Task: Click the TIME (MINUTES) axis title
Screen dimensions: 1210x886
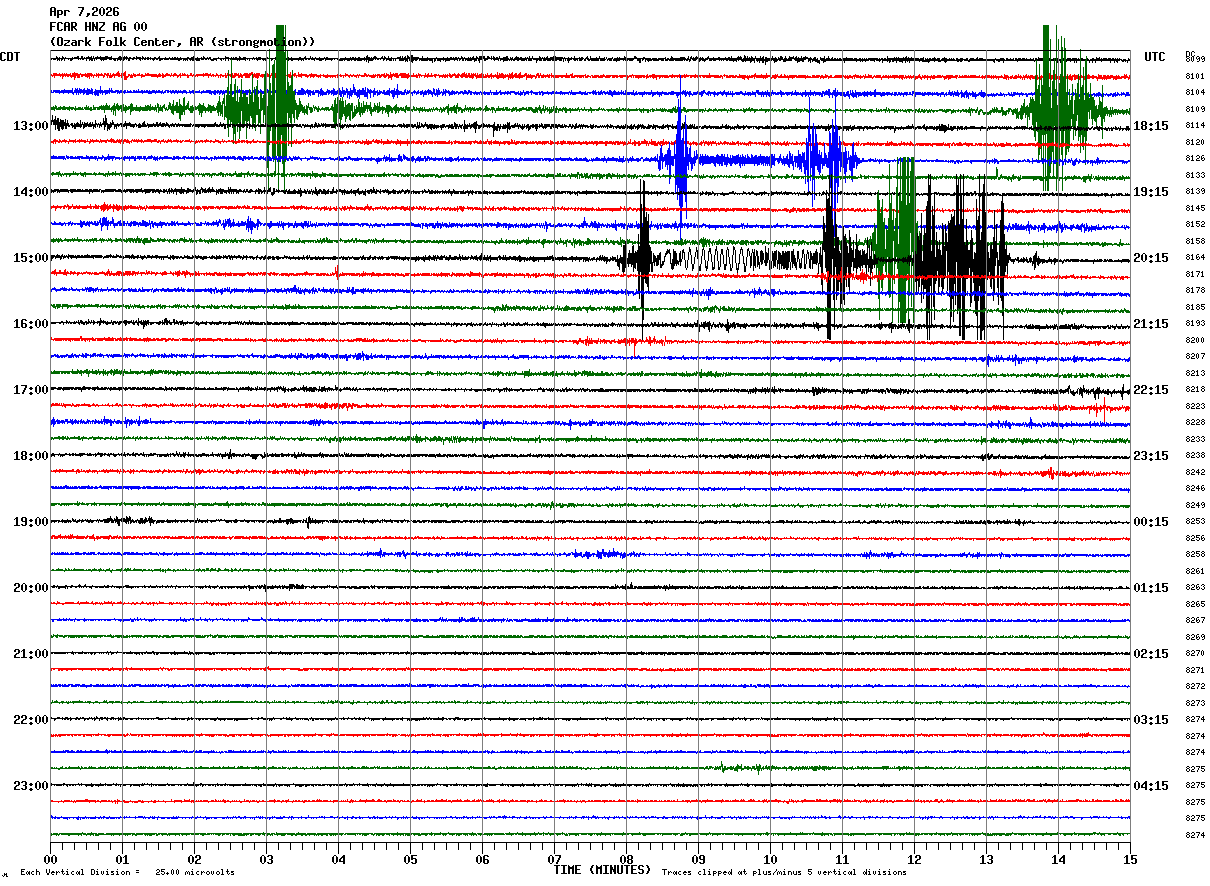Action: 602,870
